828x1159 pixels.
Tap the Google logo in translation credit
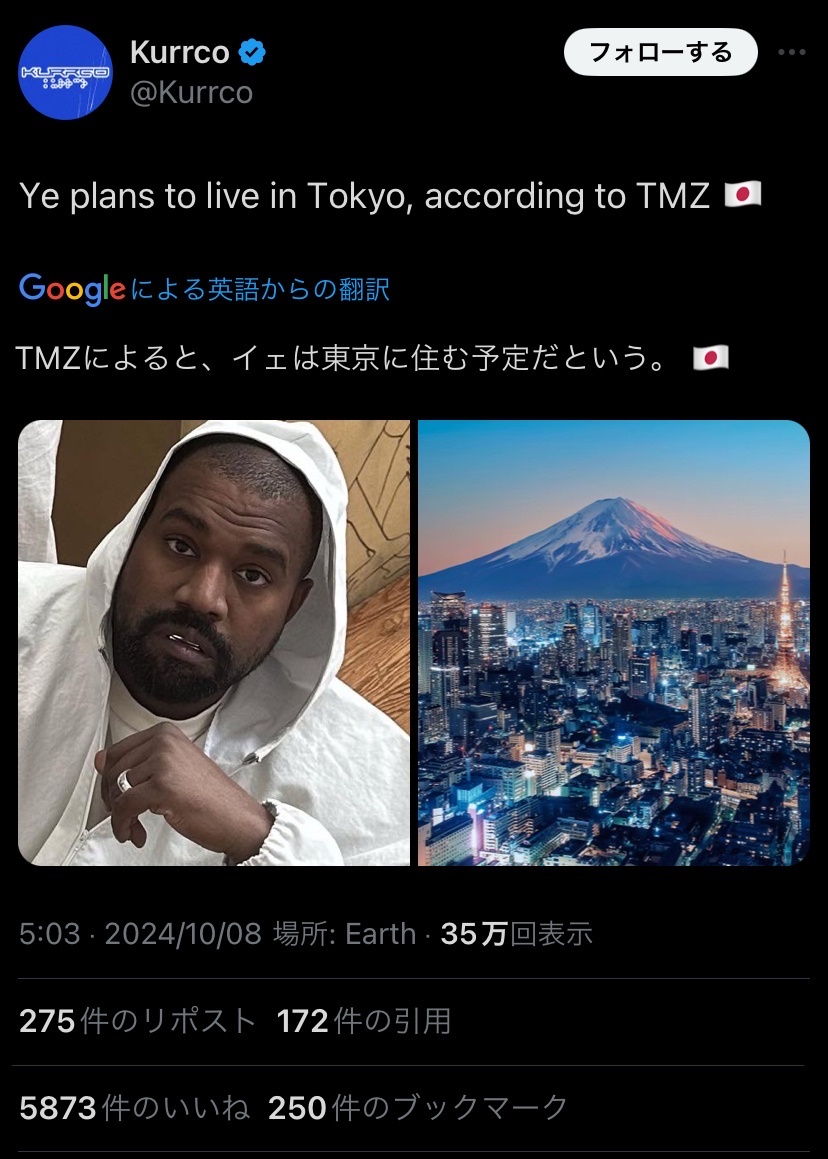click(x=72, y=289)
